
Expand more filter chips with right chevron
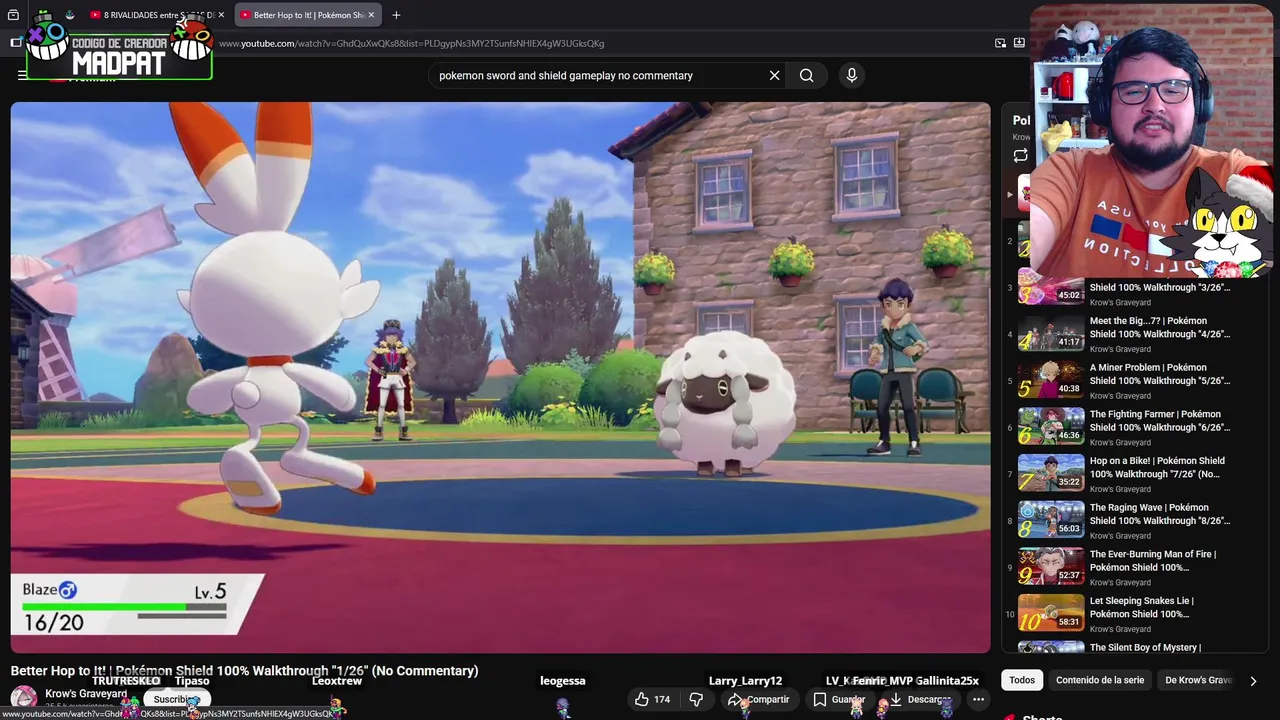[1253, 680]
